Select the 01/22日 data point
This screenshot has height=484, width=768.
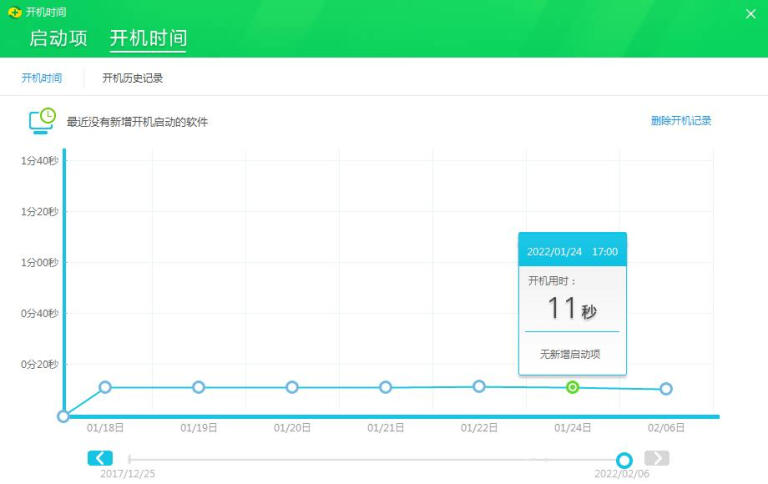click(x=479, y=386)
